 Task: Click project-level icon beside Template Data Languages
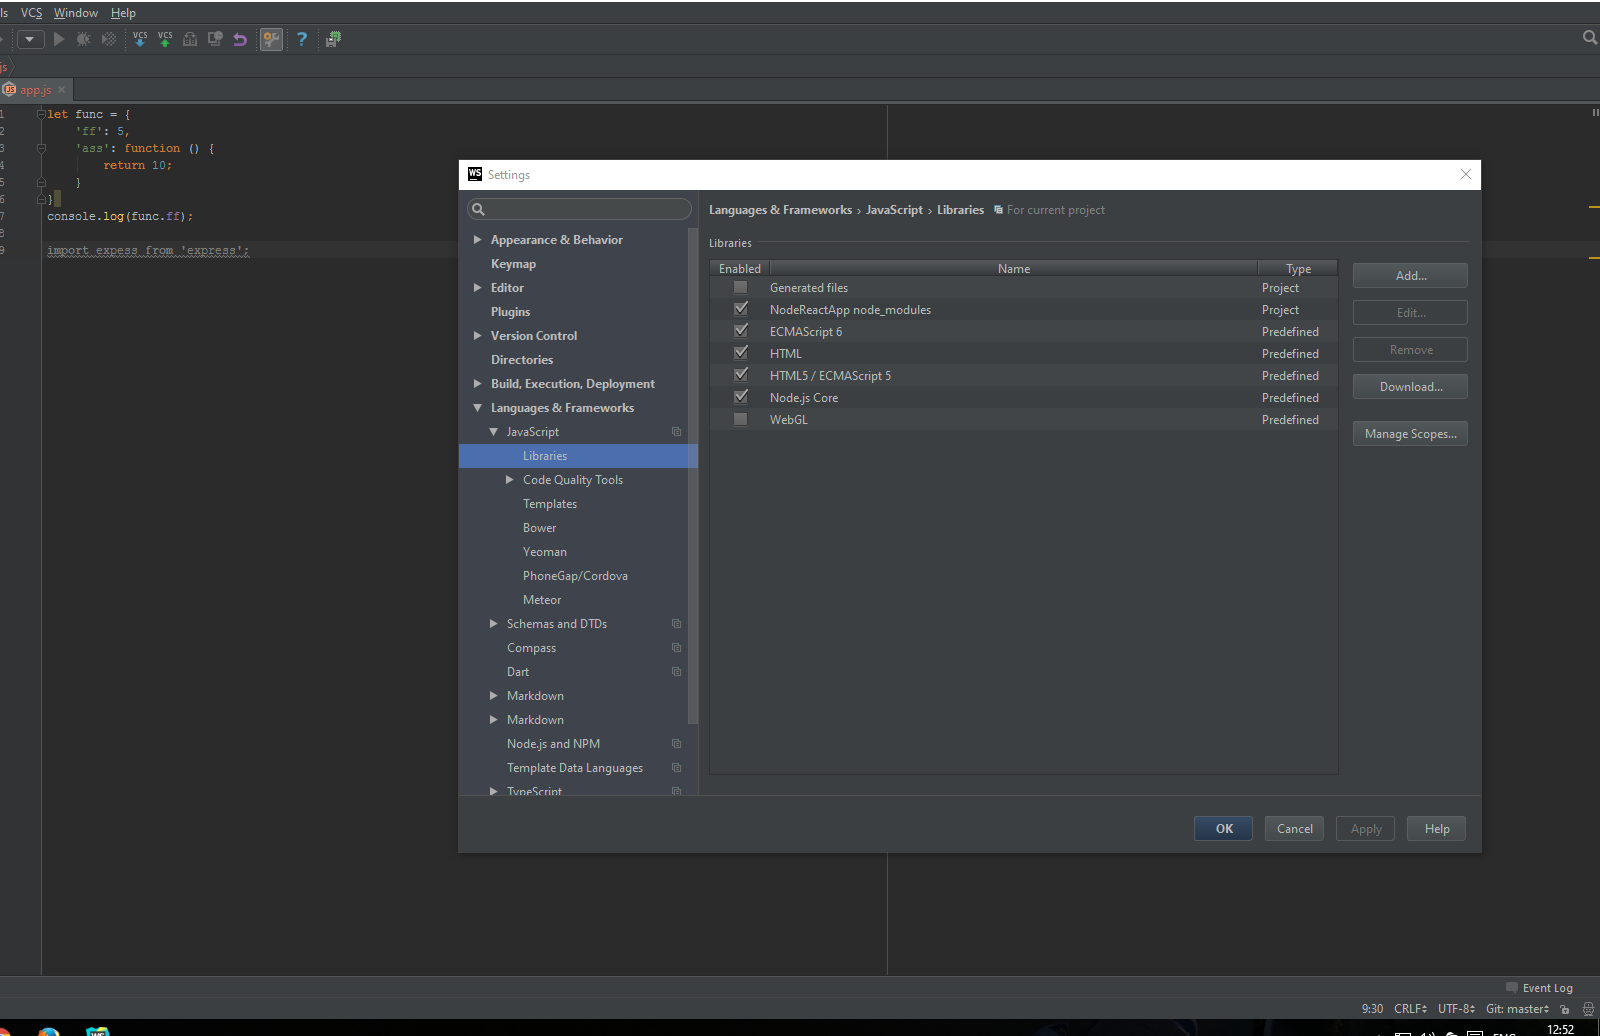coord(677,768)
